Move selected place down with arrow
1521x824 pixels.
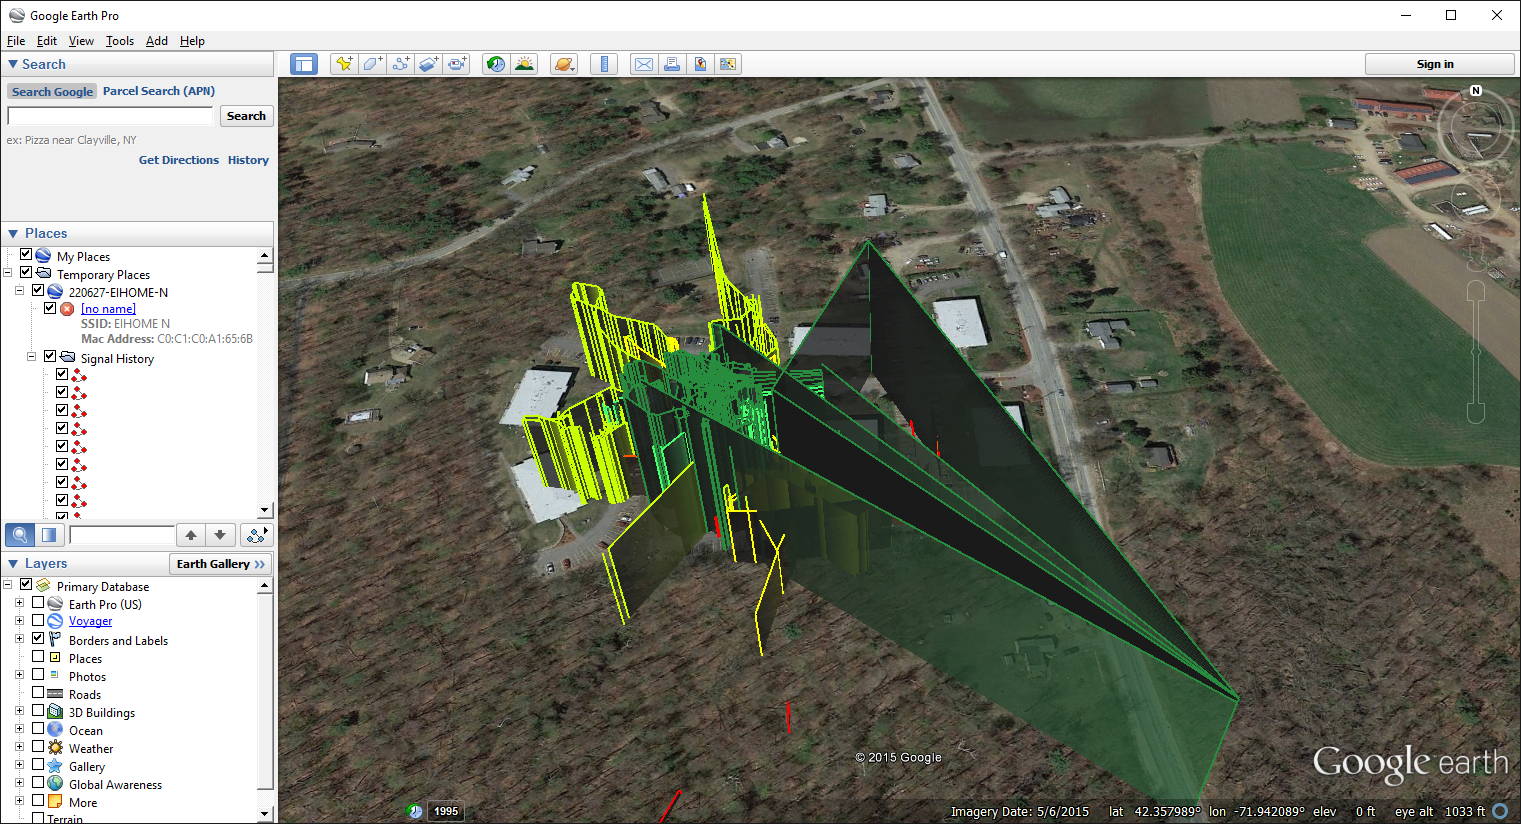(220, 535)
